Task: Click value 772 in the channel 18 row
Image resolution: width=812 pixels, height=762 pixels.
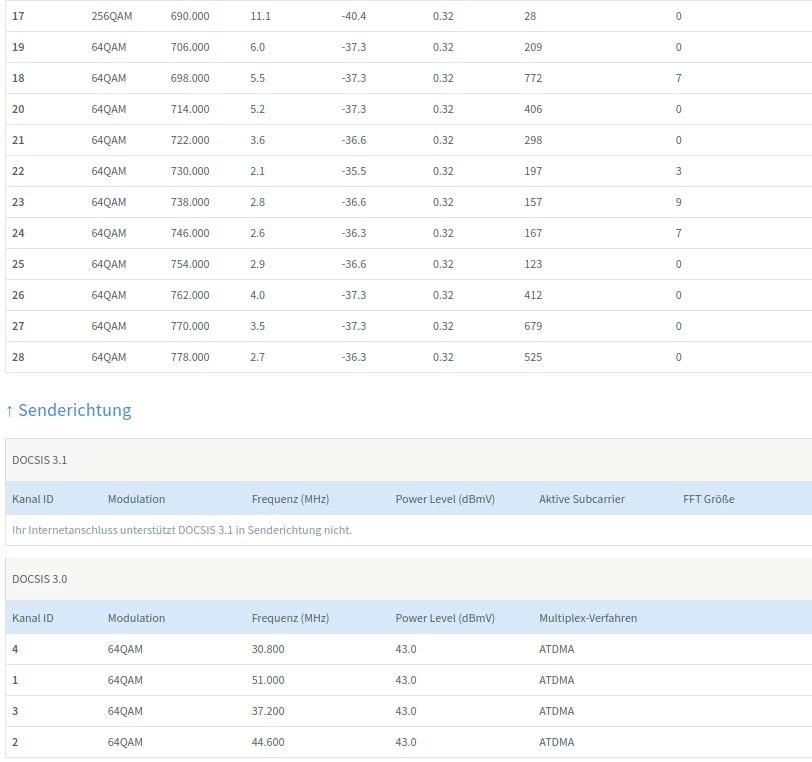Action: pos(533,78)
